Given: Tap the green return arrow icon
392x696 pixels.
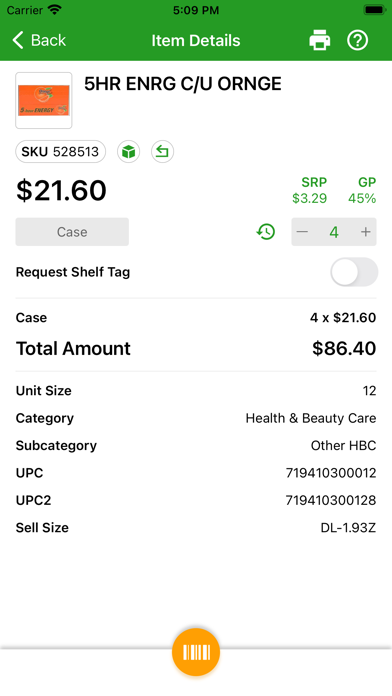Looking at the screenshot, I should [162, 152].
